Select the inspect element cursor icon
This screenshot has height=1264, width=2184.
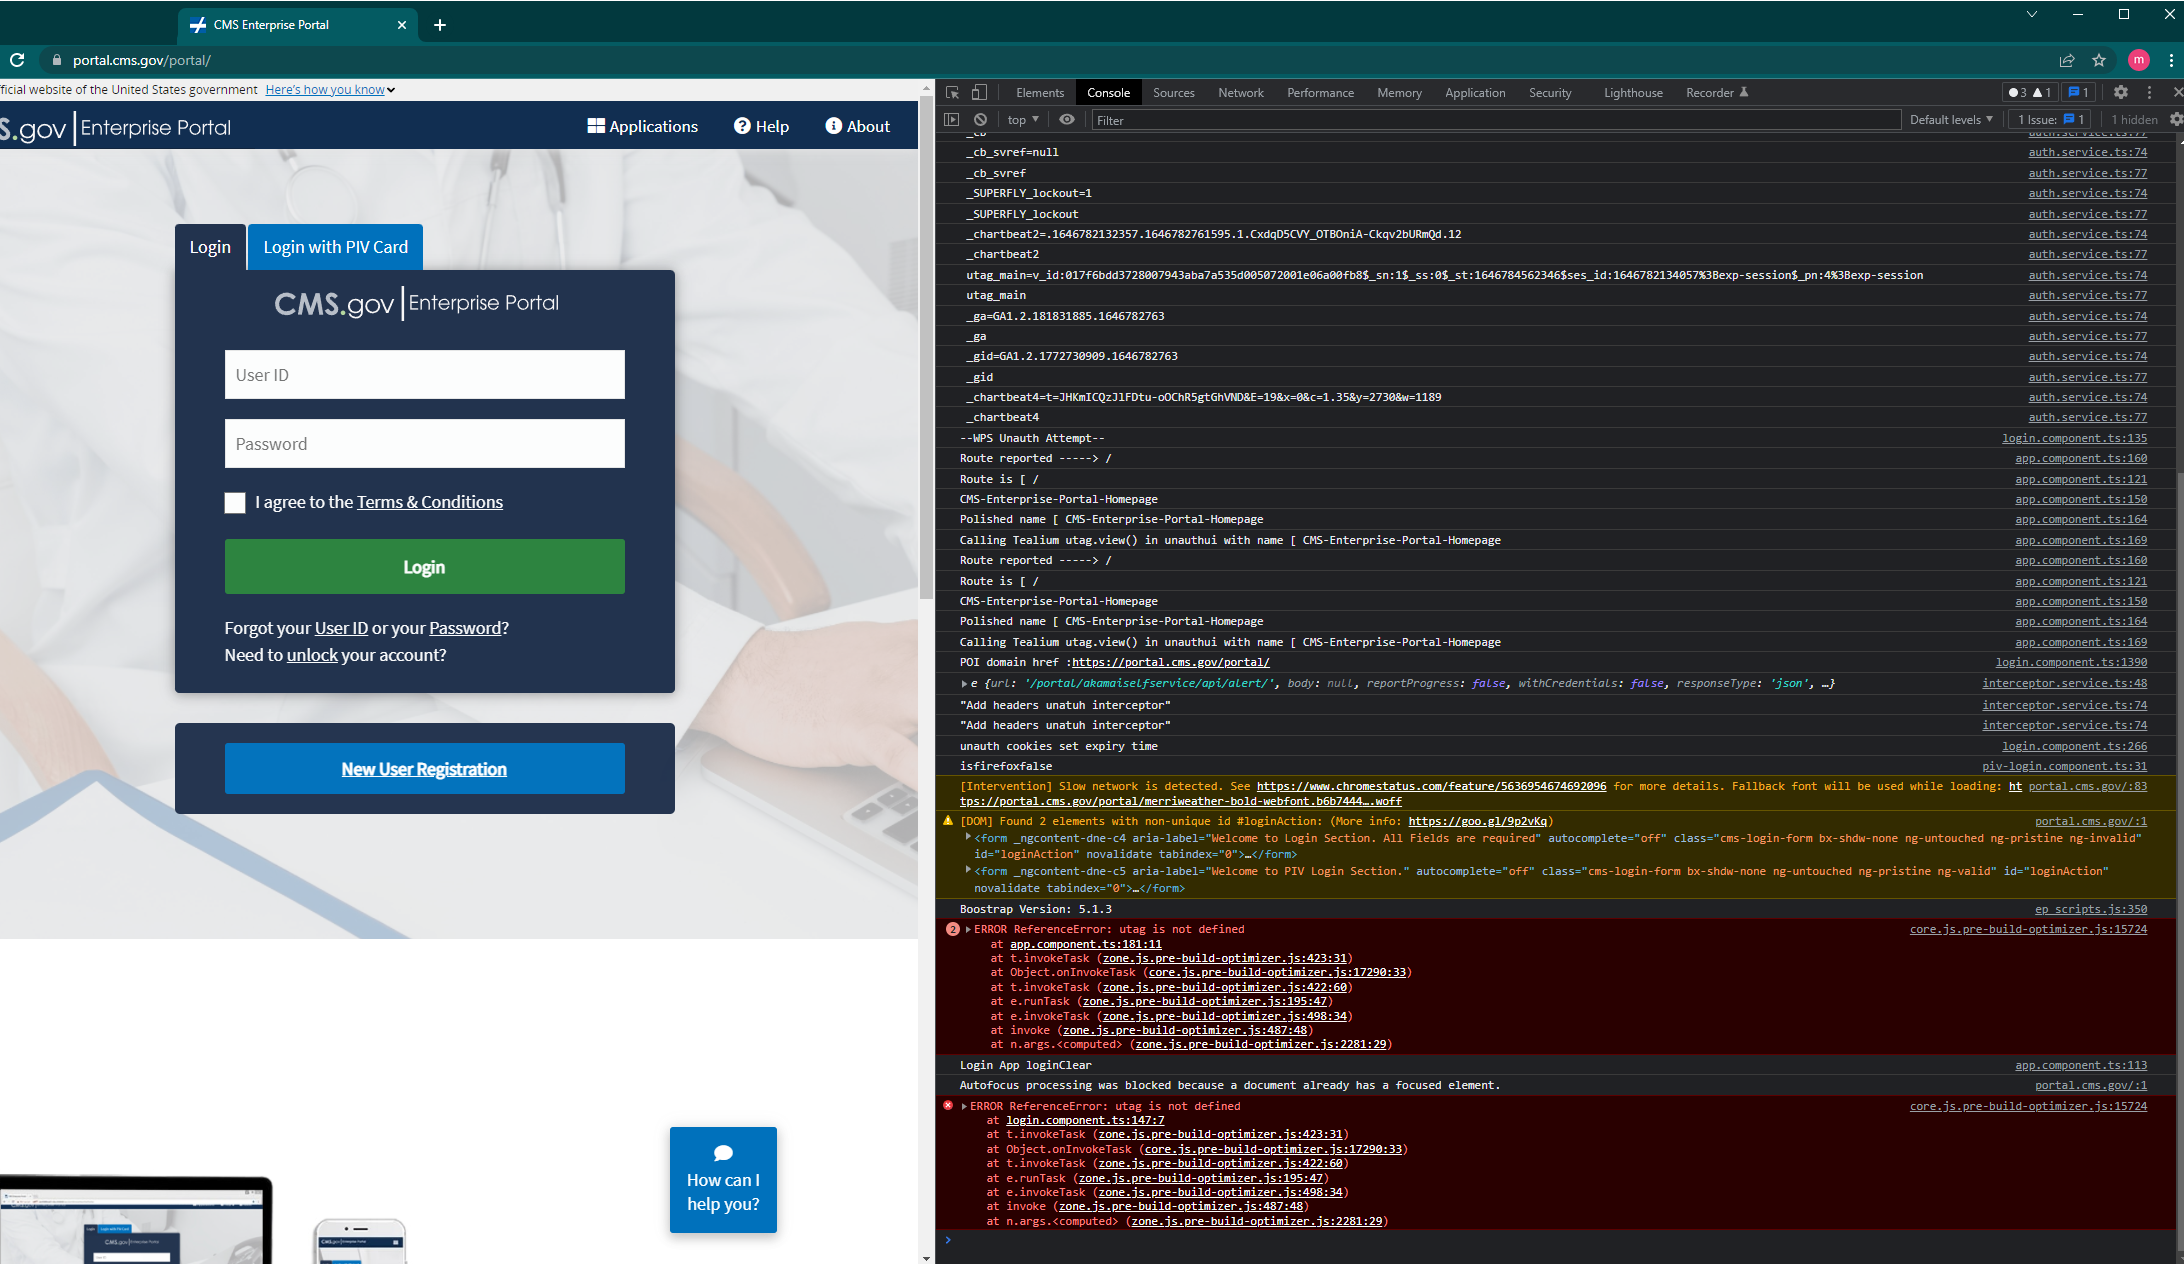pyautogui.click(x=951, y=92)
